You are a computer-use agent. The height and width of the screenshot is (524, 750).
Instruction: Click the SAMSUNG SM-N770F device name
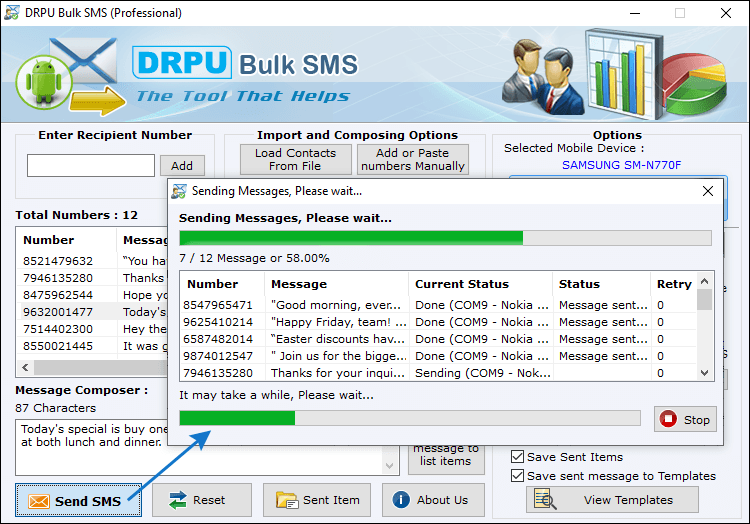tap(621, 165)
